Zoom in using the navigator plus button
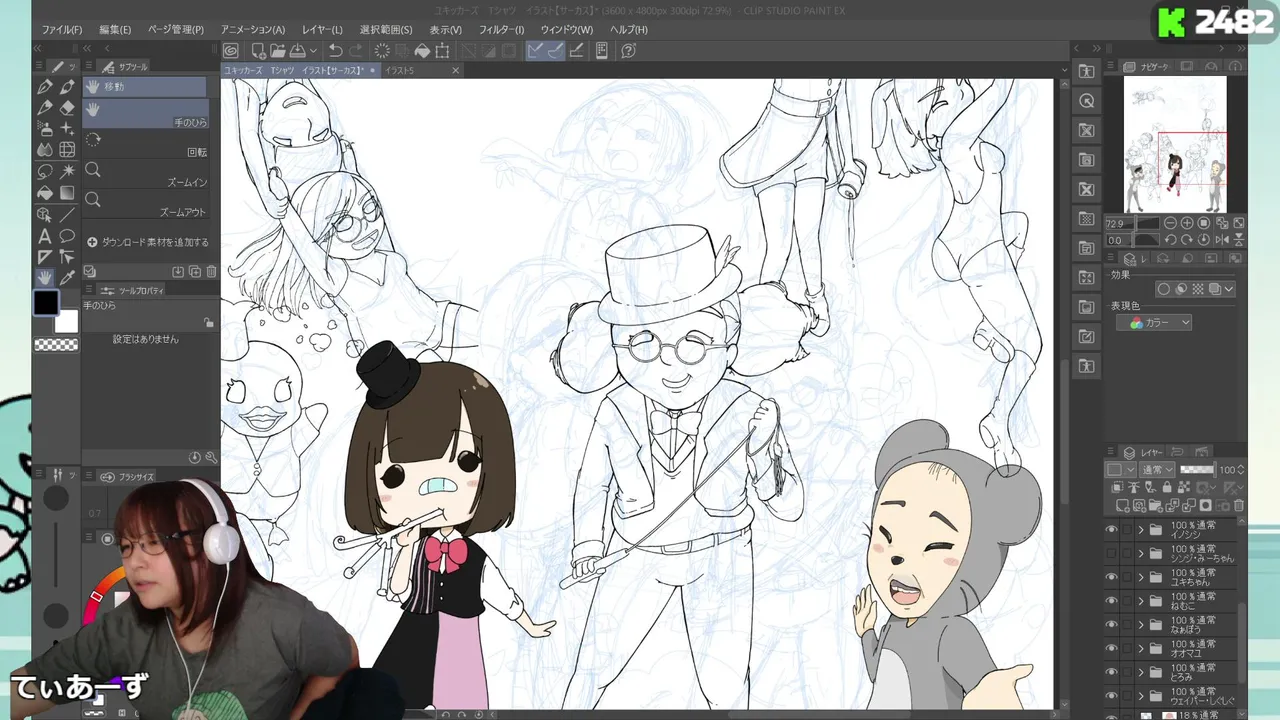 [x=1187, y=224]
